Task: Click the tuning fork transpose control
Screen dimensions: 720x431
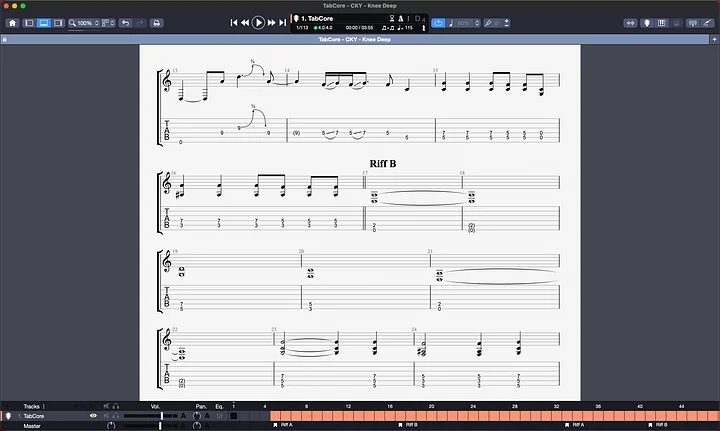Action: tap(488, 23)
